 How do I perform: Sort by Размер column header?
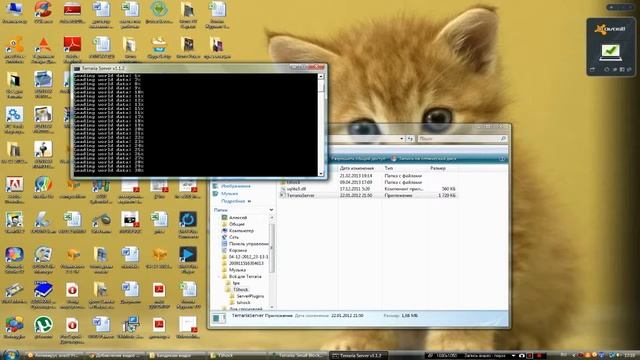[x=438, y=168]
